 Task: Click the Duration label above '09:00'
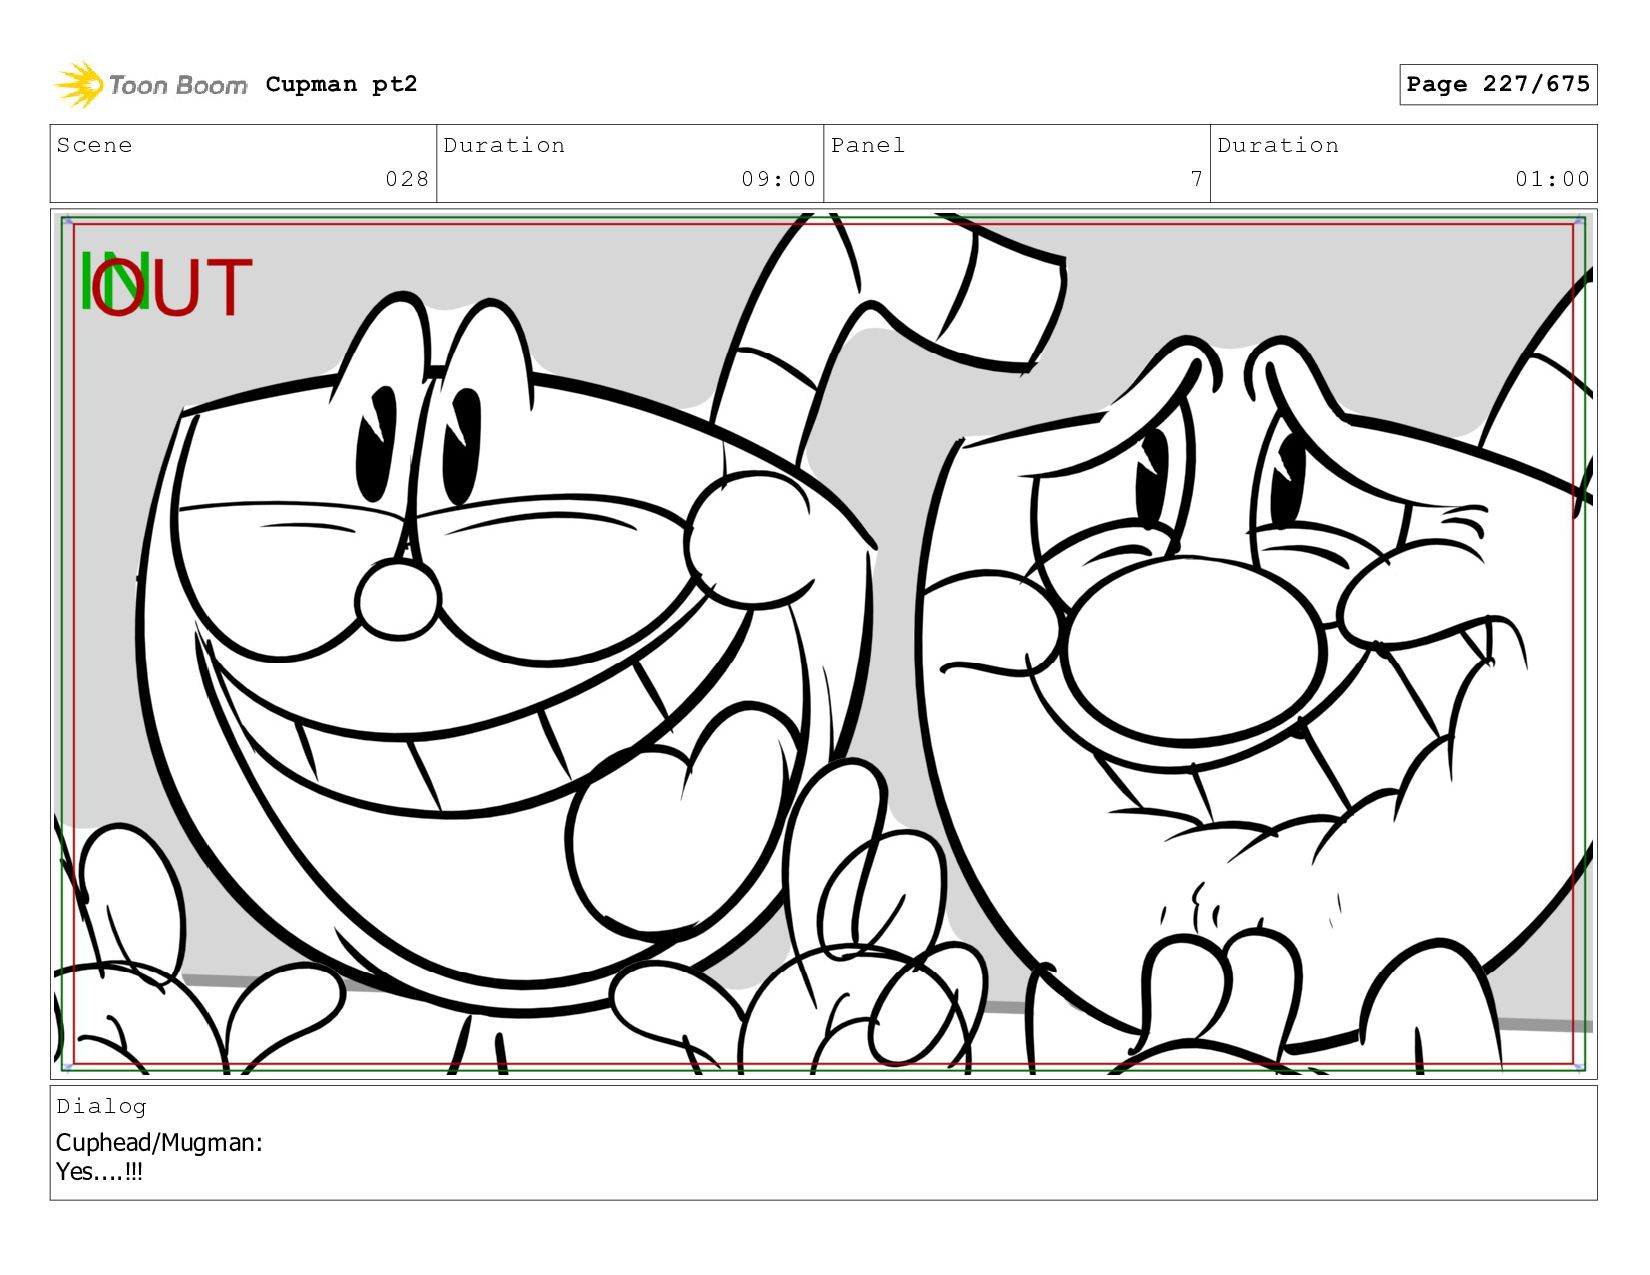tap(504, 145)
